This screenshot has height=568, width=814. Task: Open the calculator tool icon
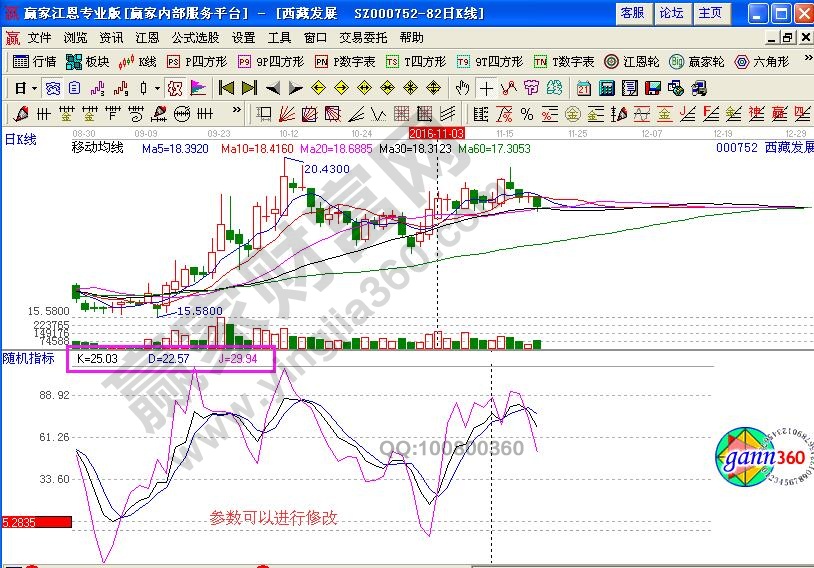(606, 88)
